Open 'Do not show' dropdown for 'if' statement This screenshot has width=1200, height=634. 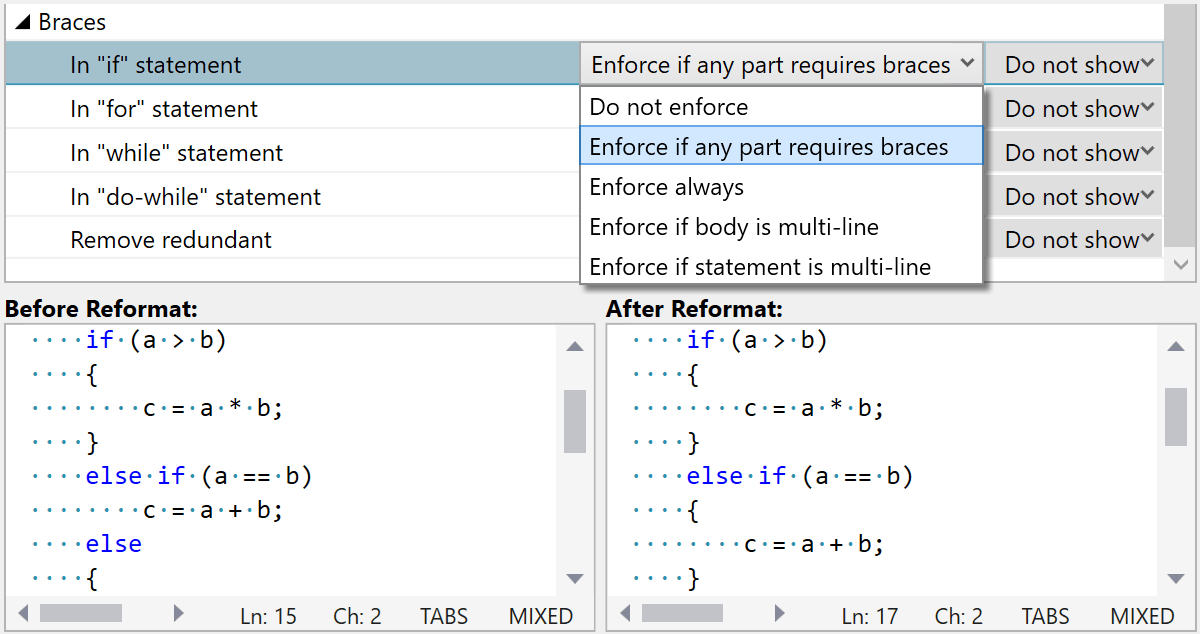[x=1074, y=65]
